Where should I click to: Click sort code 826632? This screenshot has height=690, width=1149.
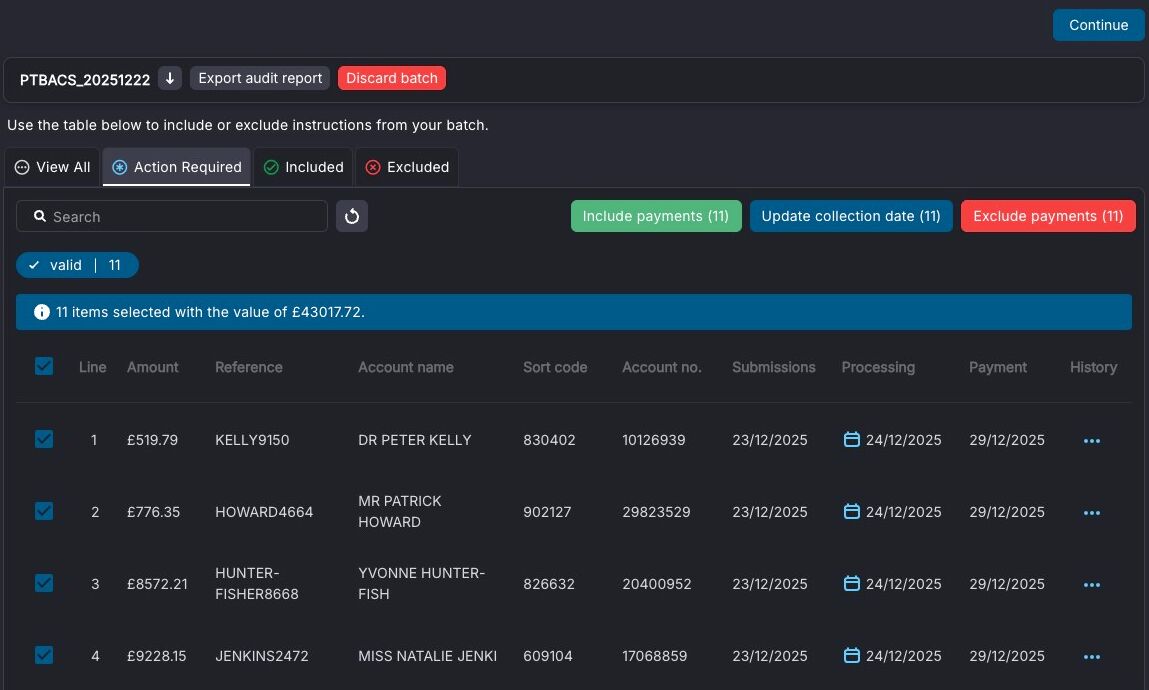pos(549,584)
